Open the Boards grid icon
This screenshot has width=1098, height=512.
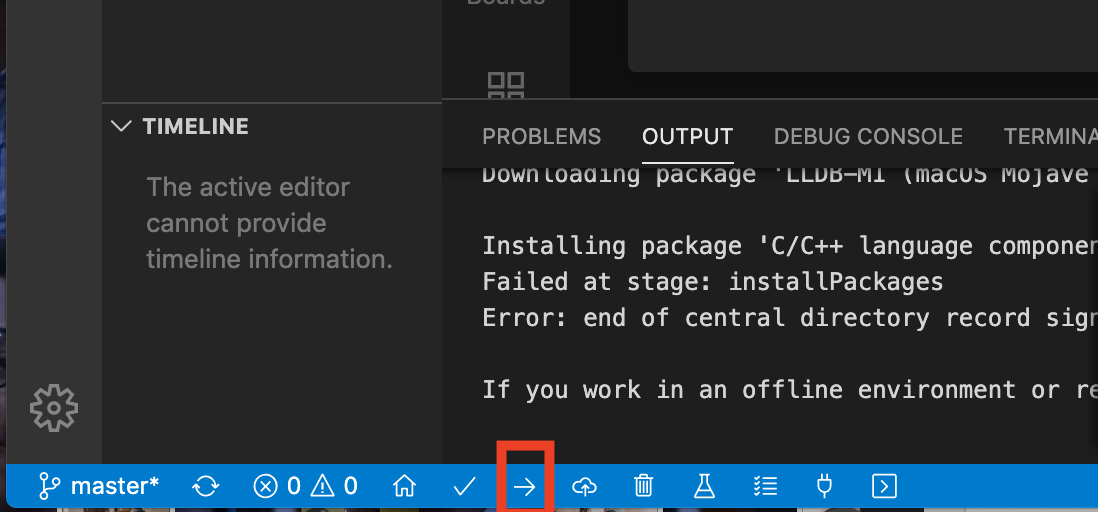[x=506, y=85]
